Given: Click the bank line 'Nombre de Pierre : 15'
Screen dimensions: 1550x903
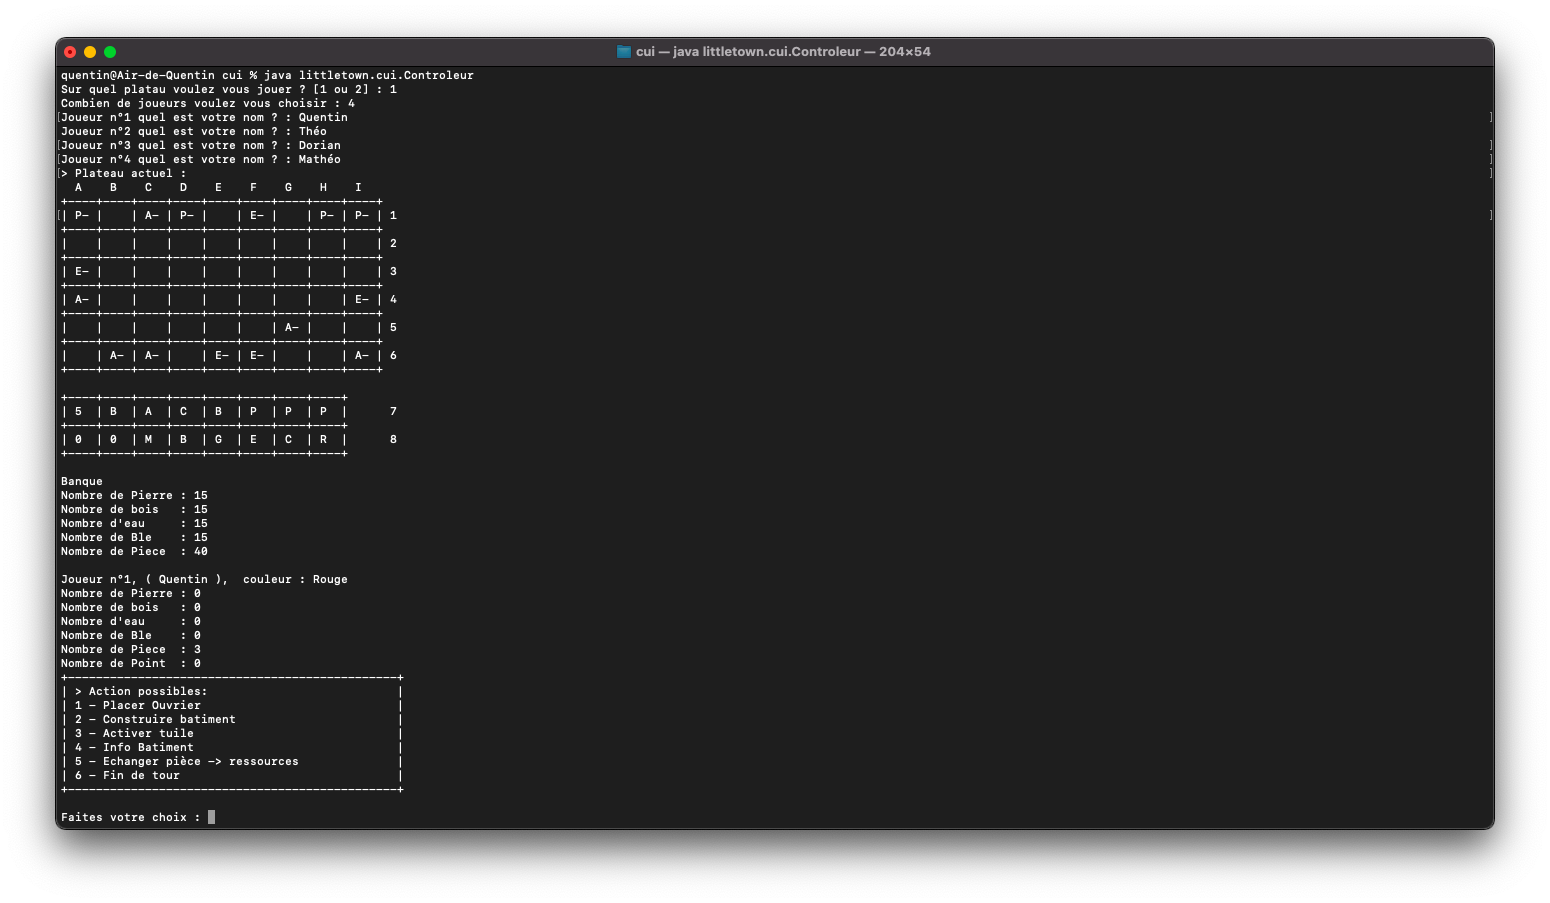Looking at the screenshot, I should 134,495.
